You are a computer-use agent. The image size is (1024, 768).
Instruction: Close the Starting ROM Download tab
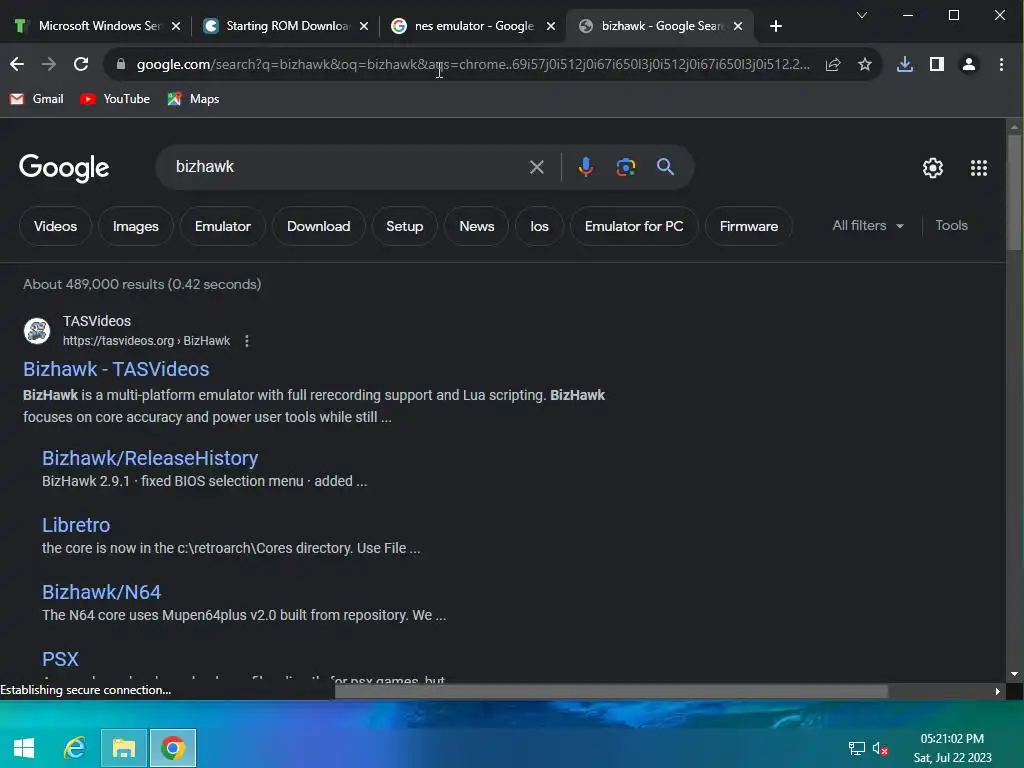(x=364, y=26)
